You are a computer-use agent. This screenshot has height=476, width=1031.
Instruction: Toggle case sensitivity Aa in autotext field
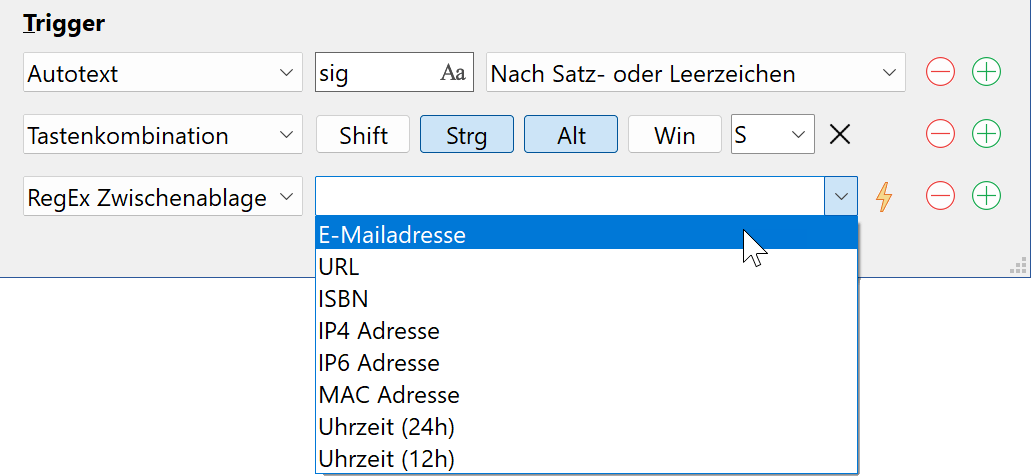pyautogui.click(x=452, y=72)
